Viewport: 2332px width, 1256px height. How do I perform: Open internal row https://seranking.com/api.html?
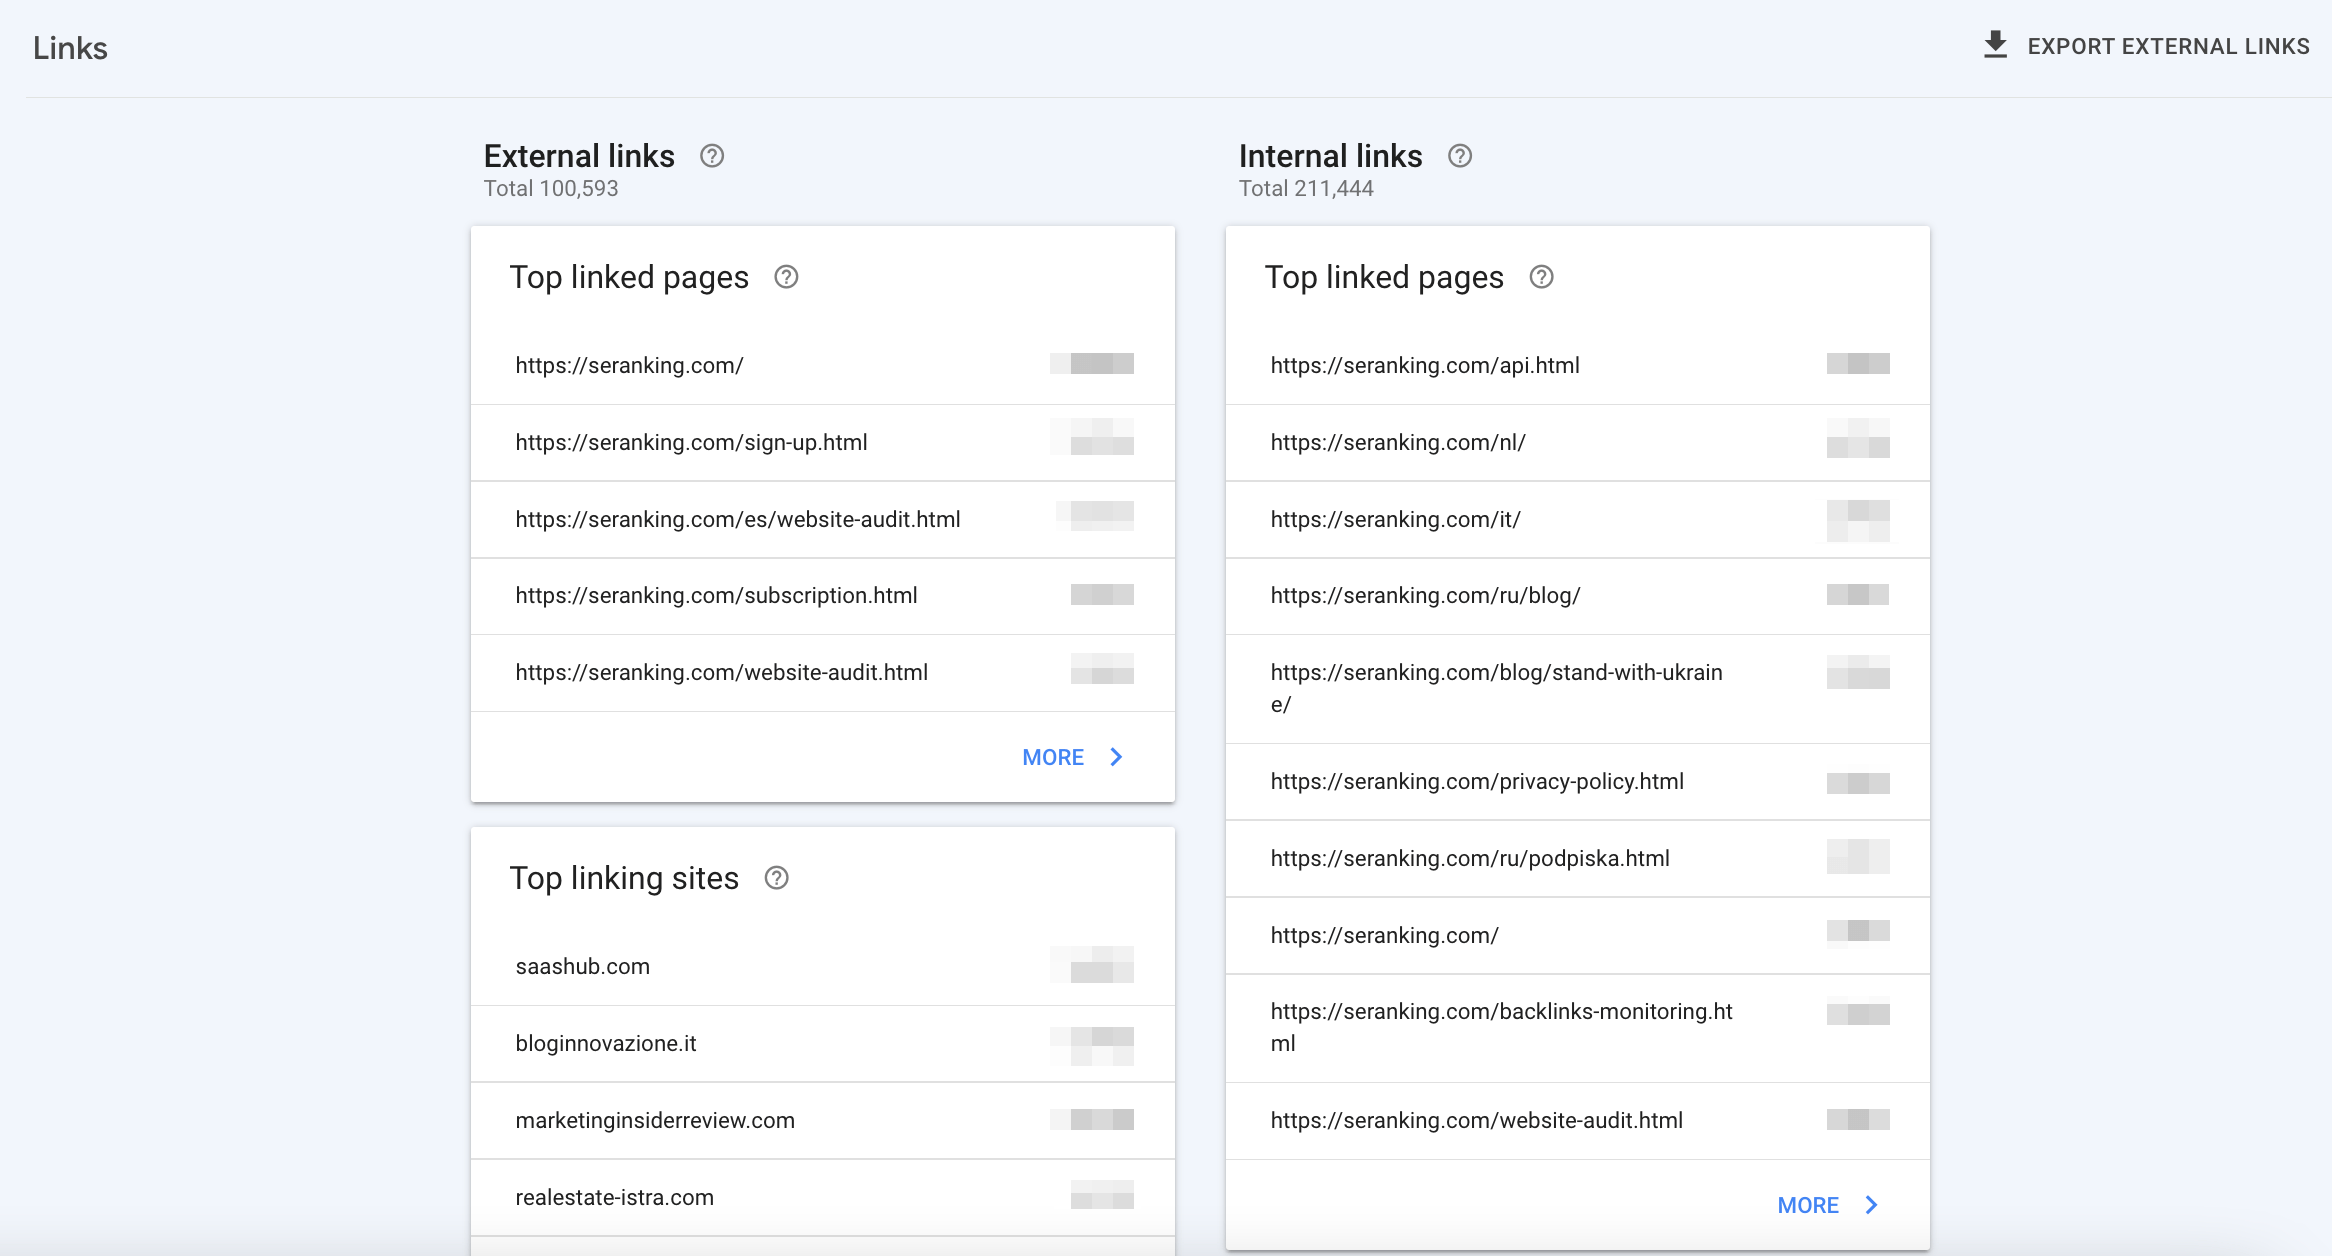point(1578,366)
